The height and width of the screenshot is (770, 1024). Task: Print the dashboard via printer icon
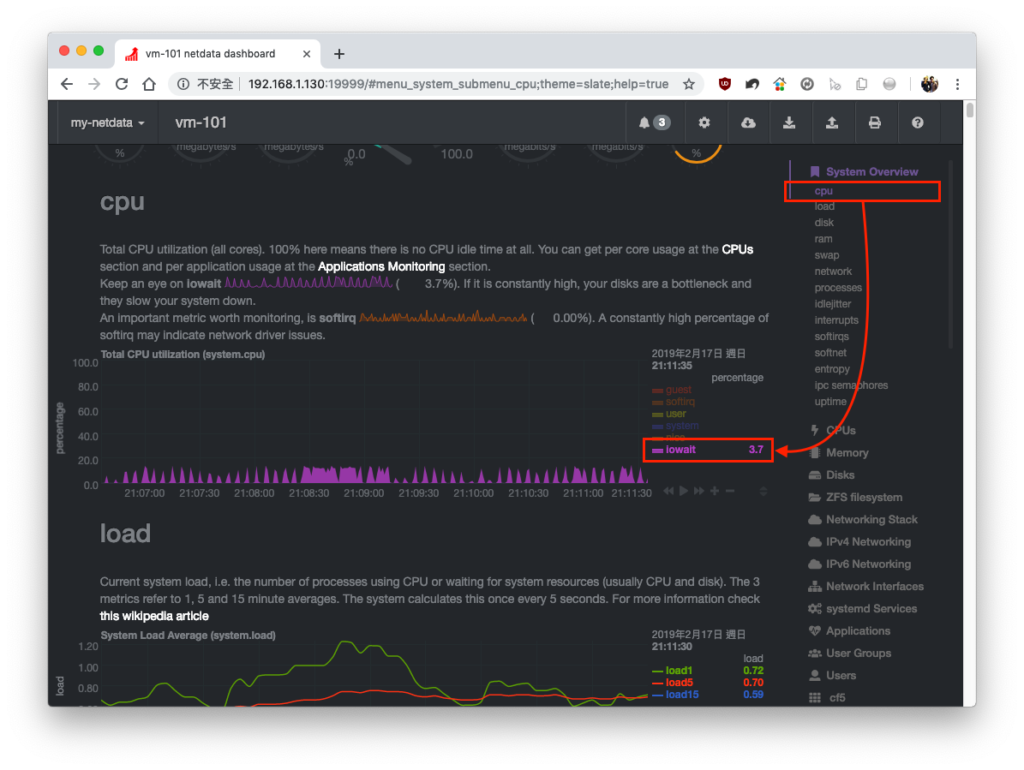[874, 123]
